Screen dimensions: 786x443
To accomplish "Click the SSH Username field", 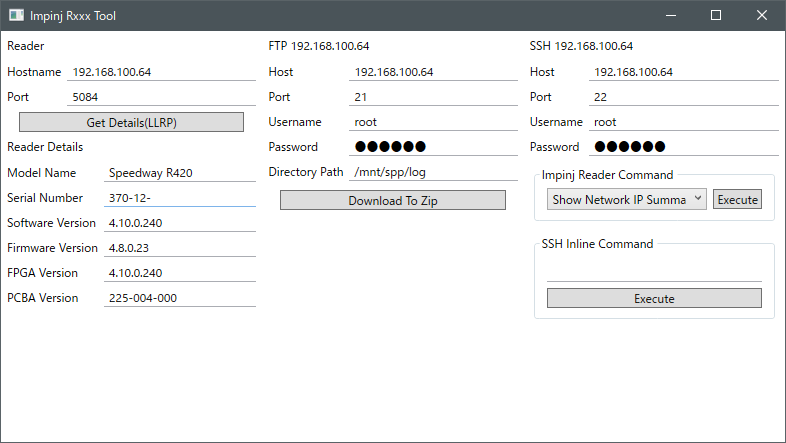I will click(684, 122).
